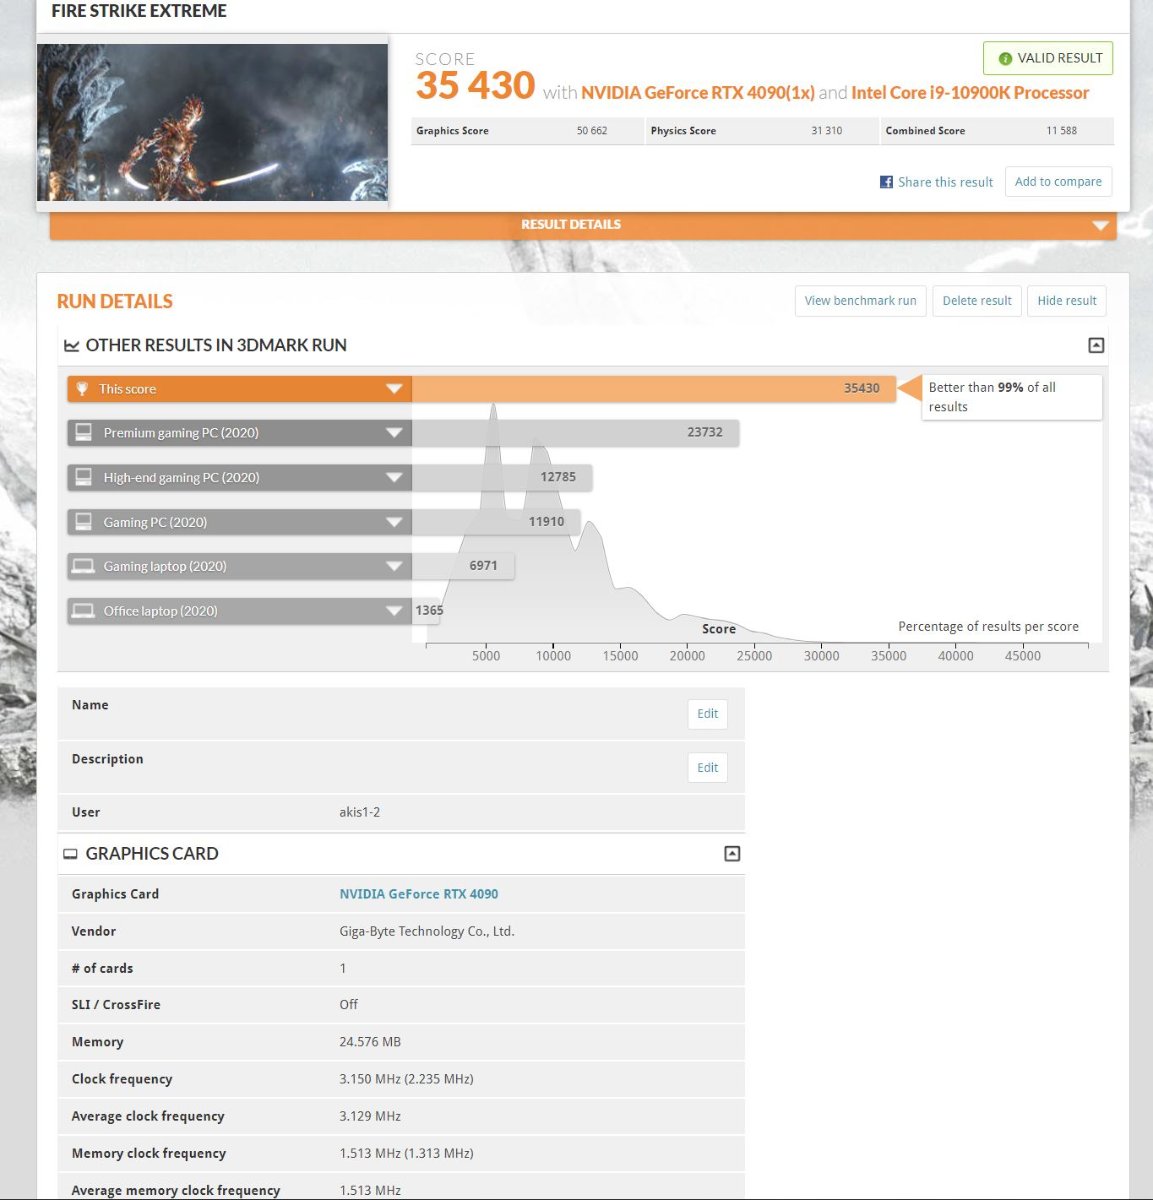Click the Valid Result badge
Viewport: 1153px width, 1200px height.
click(x=1048, y=58)
